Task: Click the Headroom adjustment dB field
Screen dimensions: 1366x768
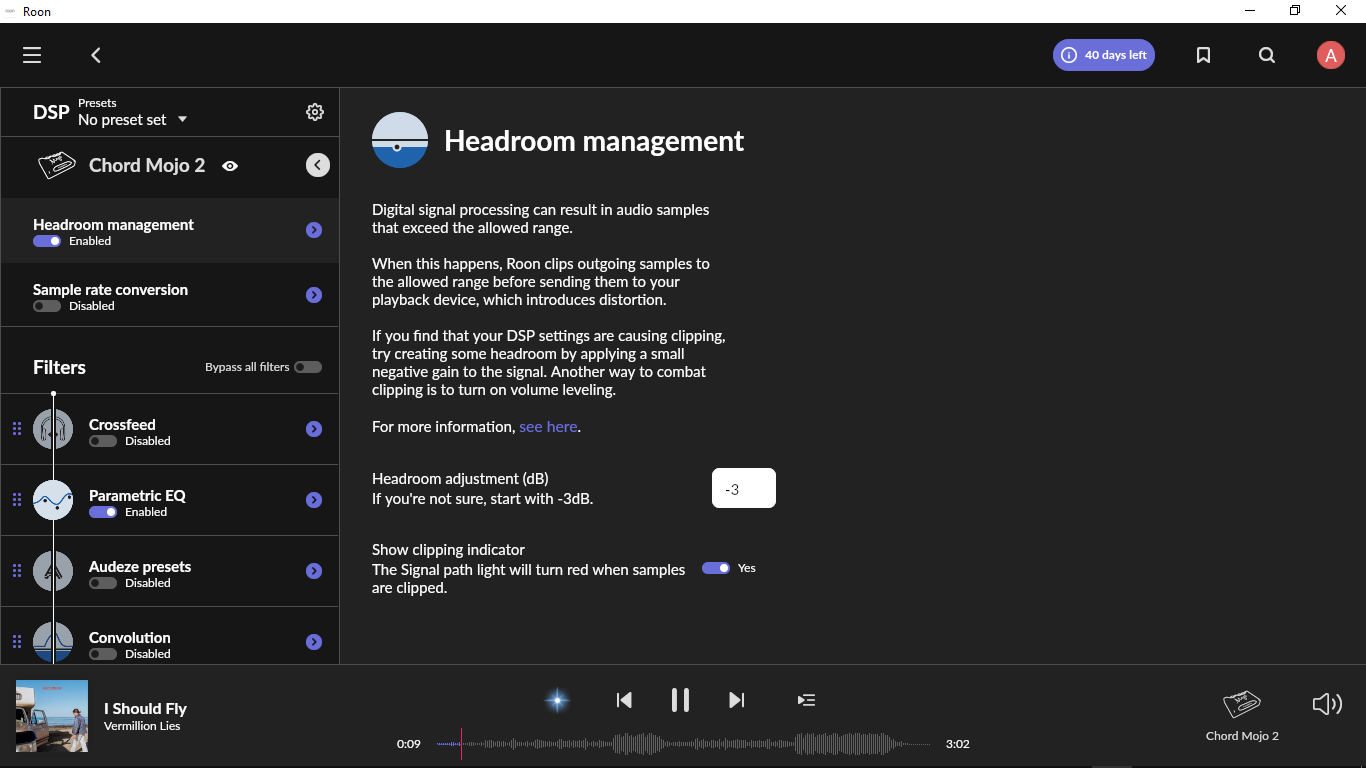Action: click(744, 488)
